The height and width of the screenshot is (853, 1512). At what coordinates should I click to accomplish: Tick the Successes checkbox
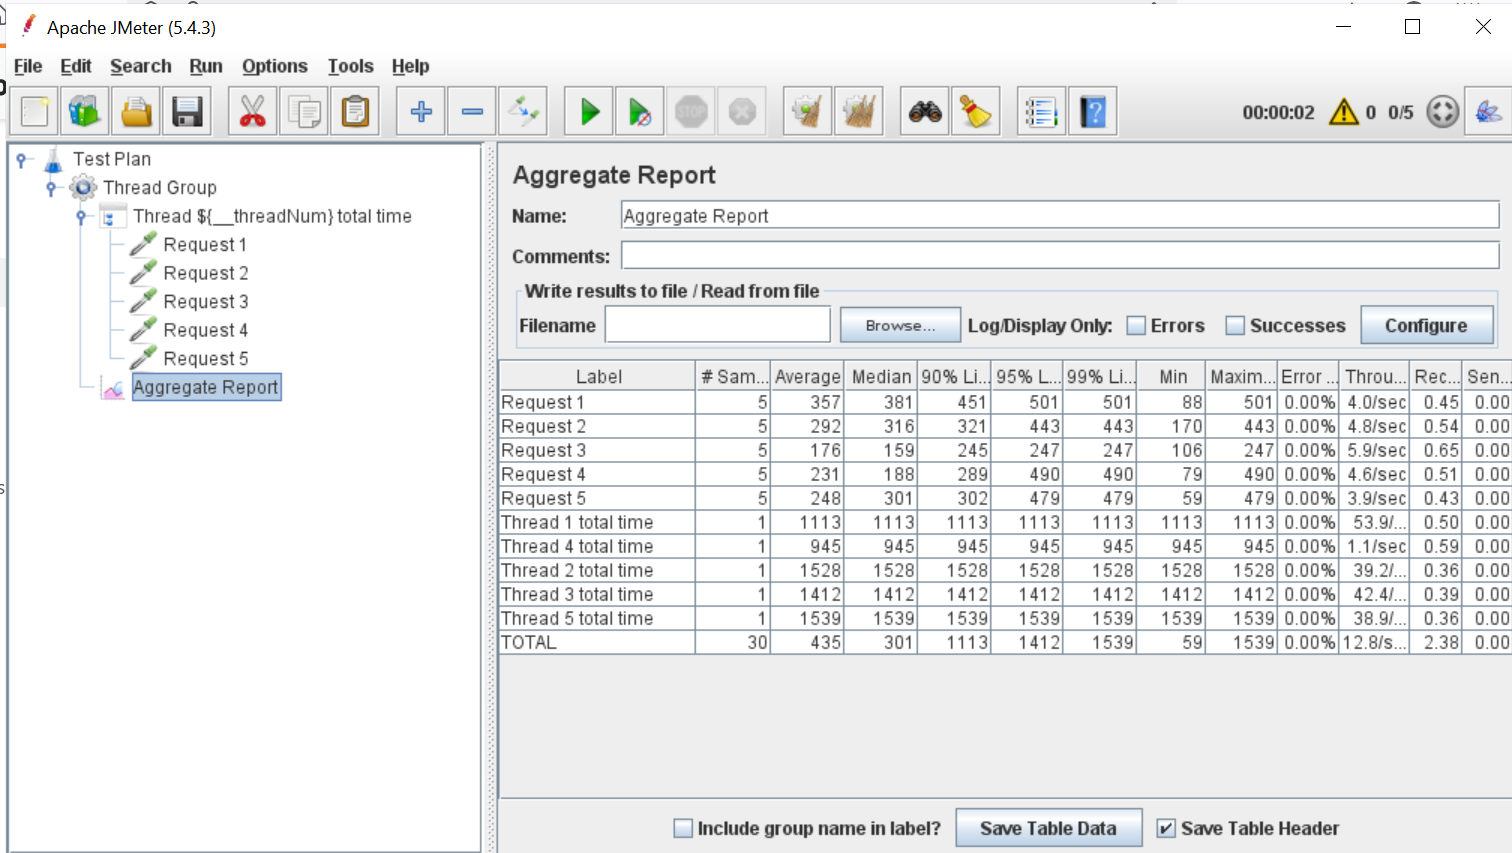1235,326
